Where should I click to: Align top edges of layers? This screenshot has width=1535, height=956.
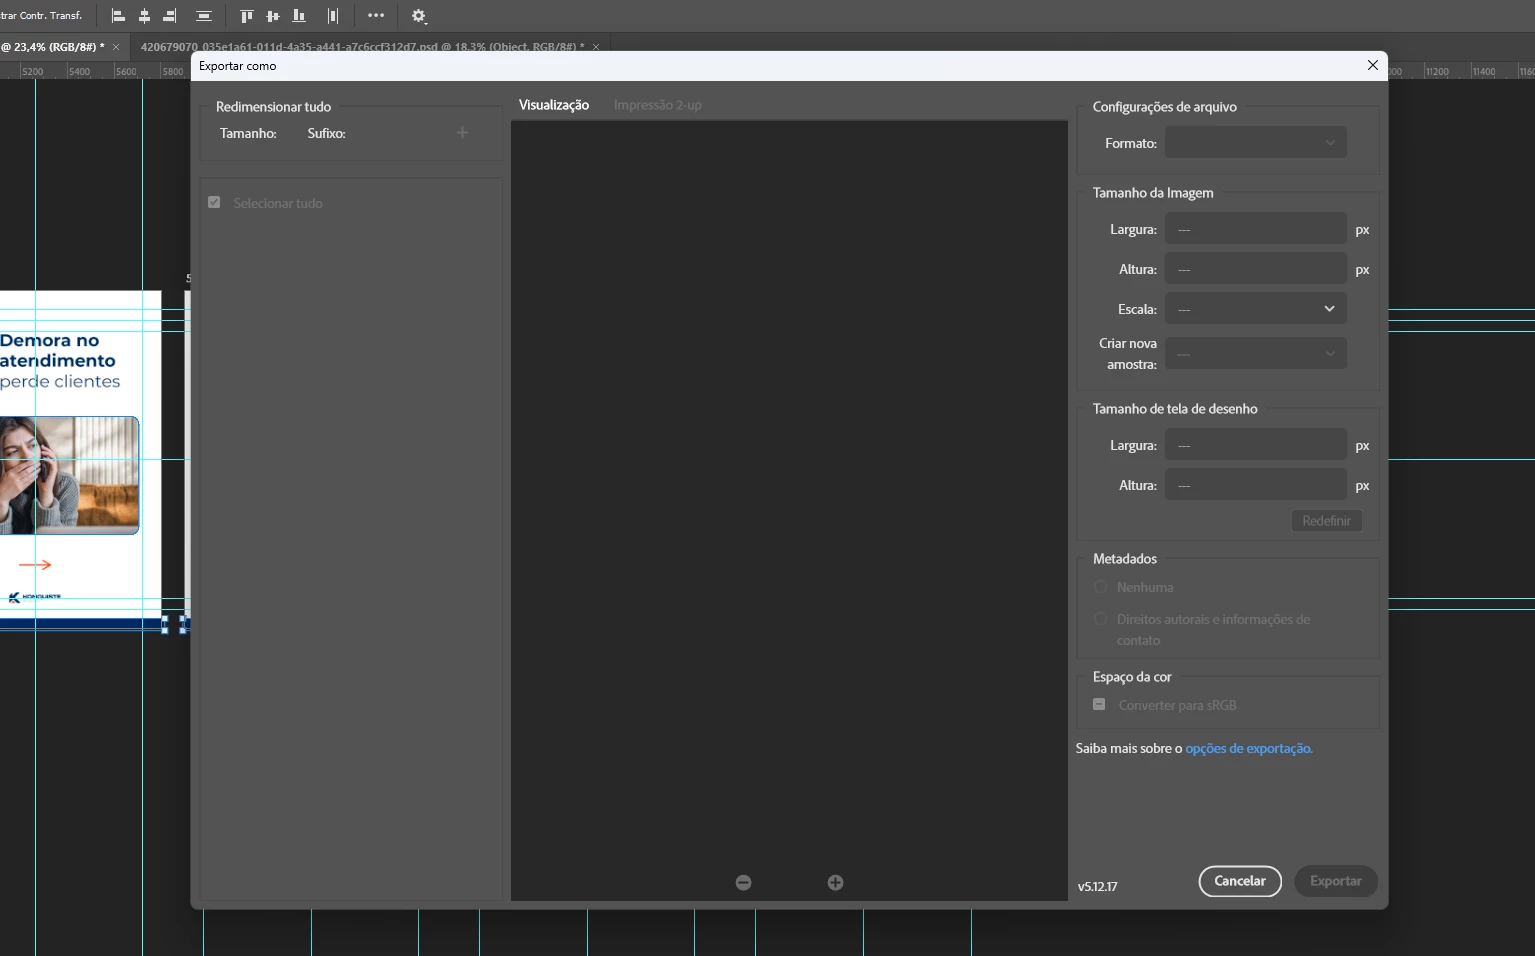[x=246, y=16]
